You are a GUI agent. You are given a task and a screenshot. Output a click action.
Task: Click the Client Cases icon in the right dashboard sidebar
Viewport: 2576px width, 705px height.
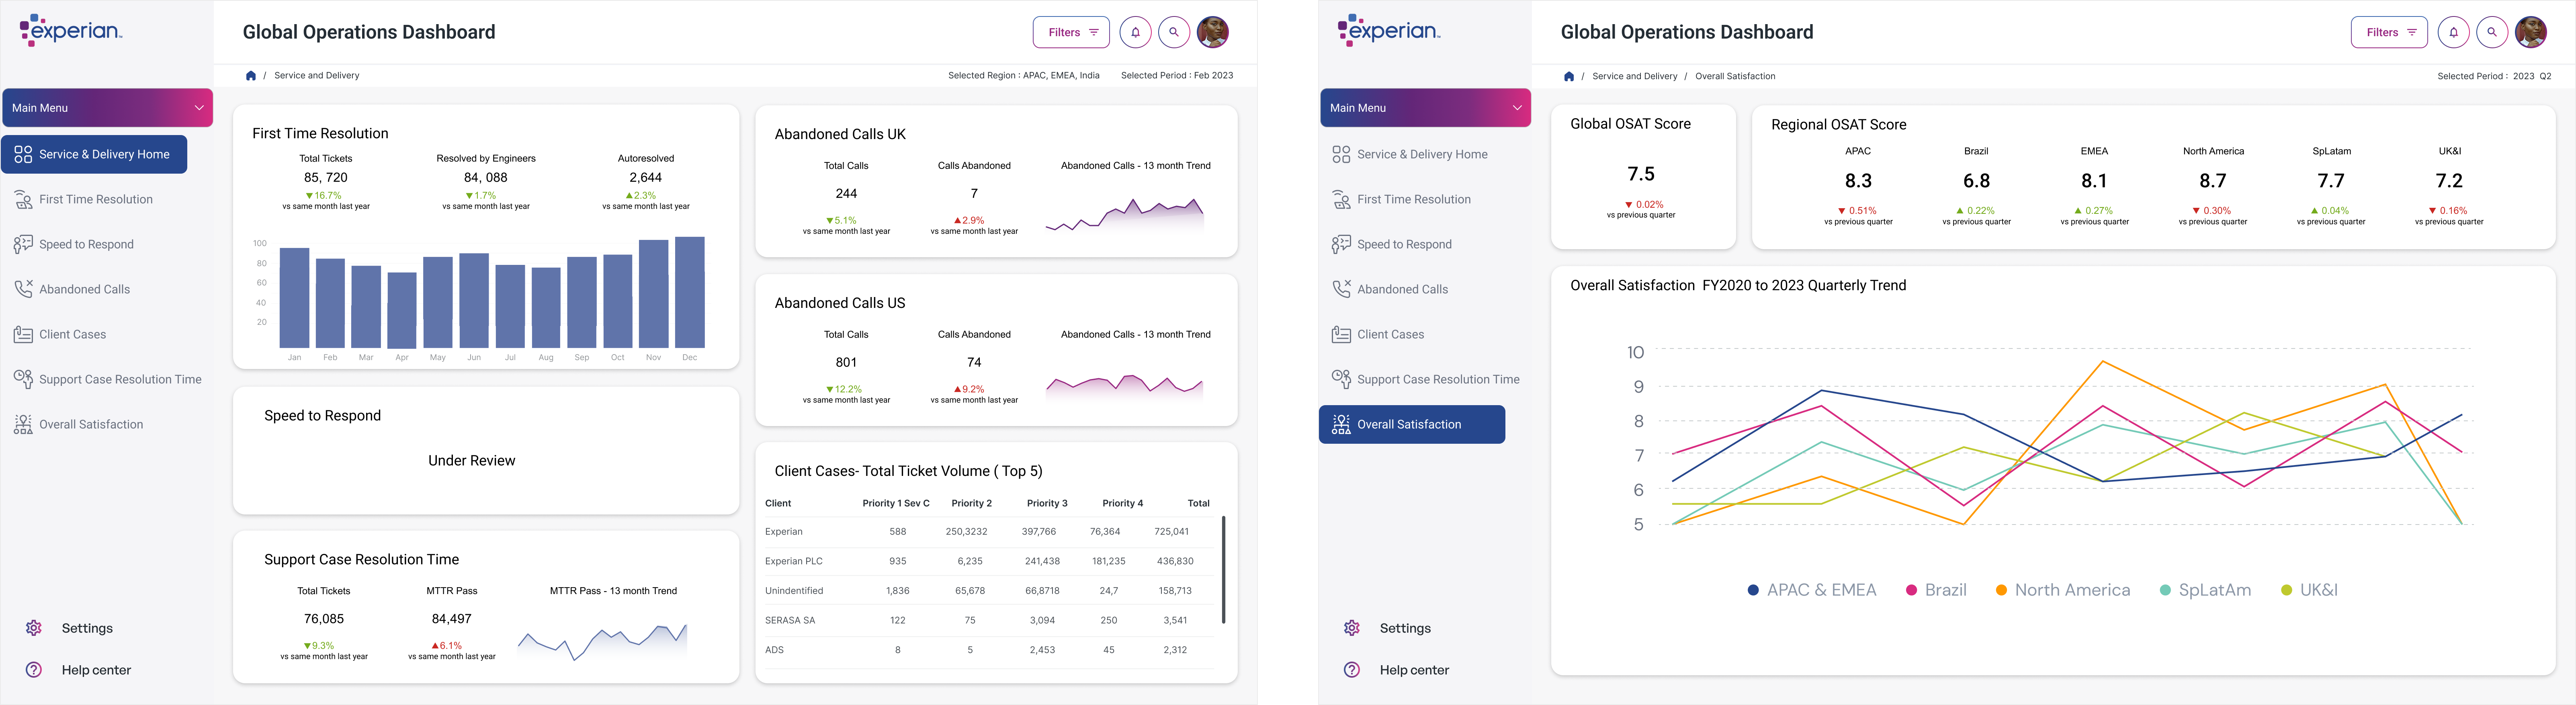[x=1342, y=334]
